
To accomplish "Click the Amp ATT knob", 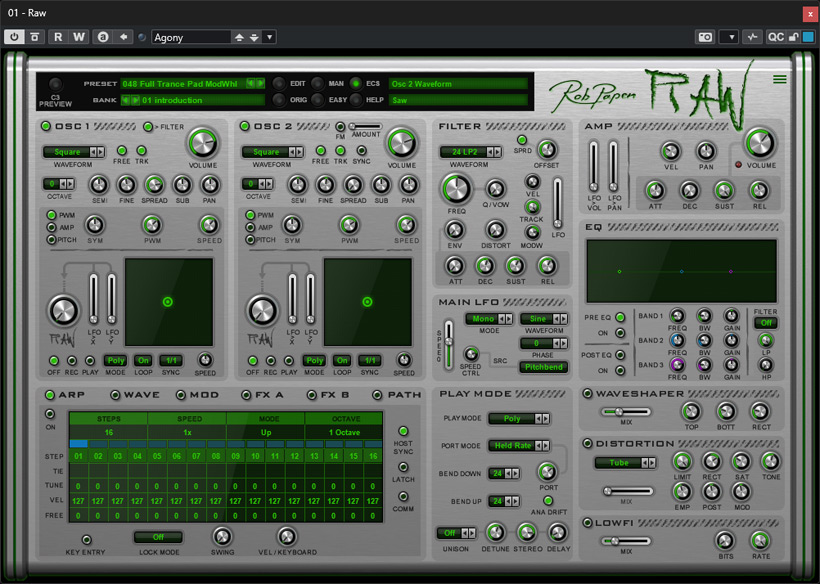I will coord(655,191).
